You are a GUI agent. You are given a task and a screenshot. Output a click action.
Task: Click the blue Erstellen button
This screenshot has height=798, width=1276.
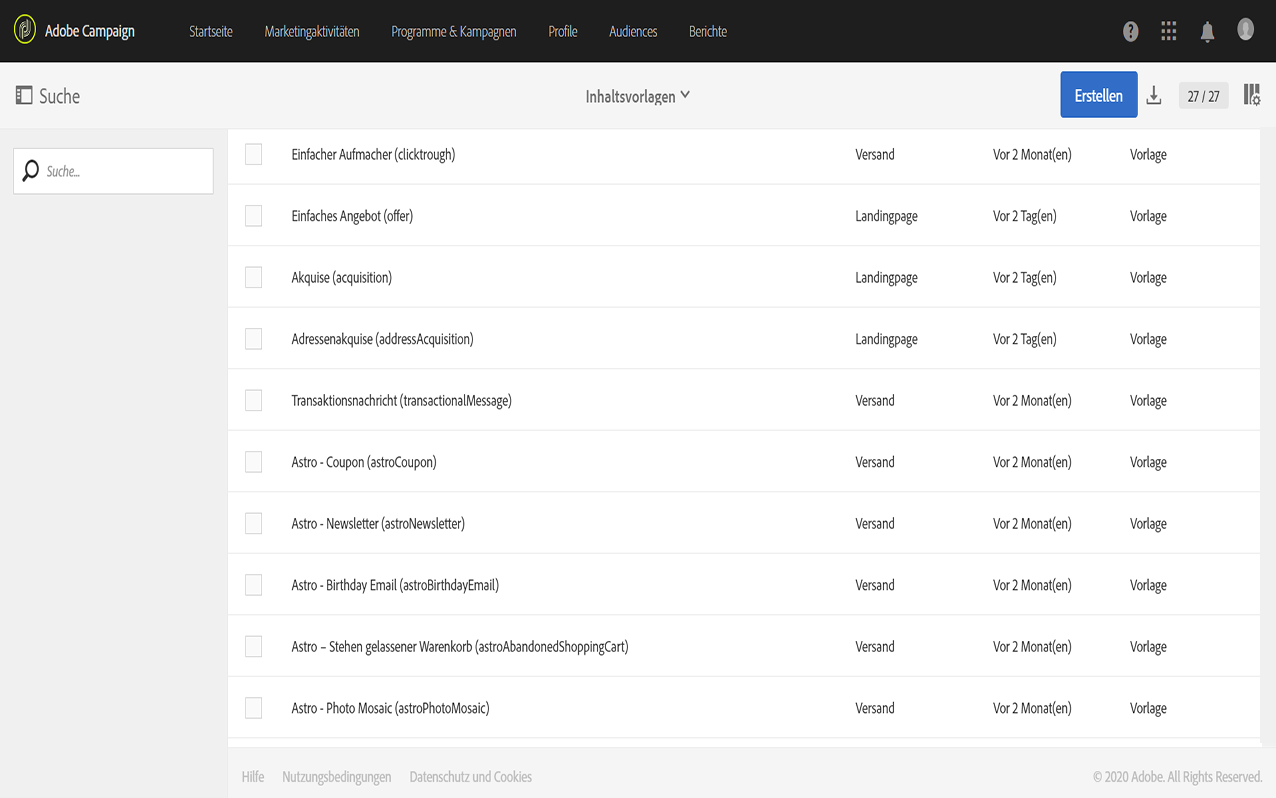tap(1098, 95)
